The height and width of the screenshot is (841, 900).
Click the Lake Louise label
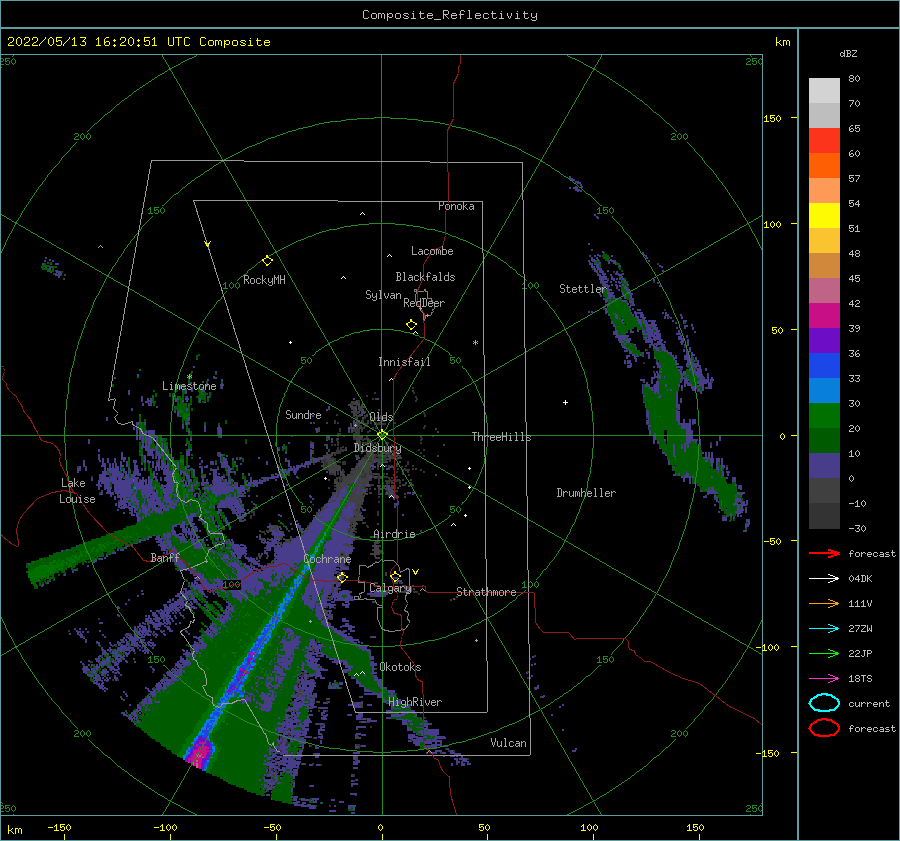77,491
